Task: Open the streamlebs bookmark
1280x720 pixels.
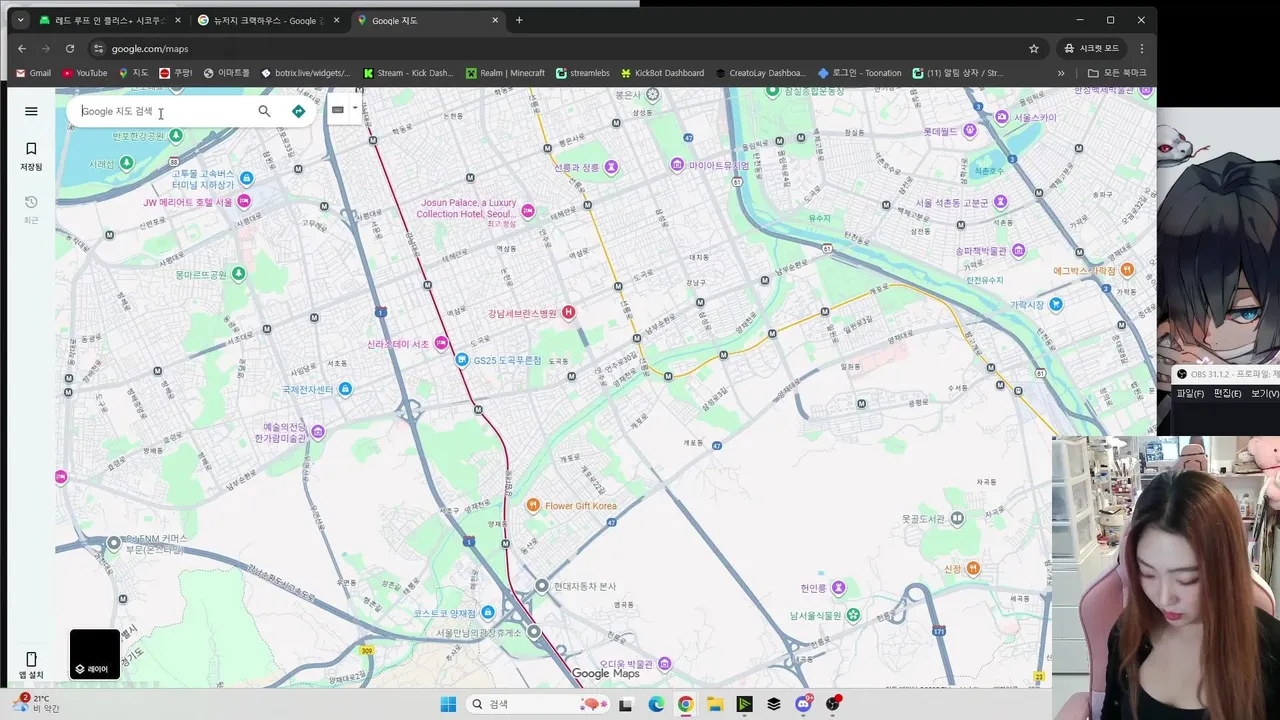Action: [583, 73]
